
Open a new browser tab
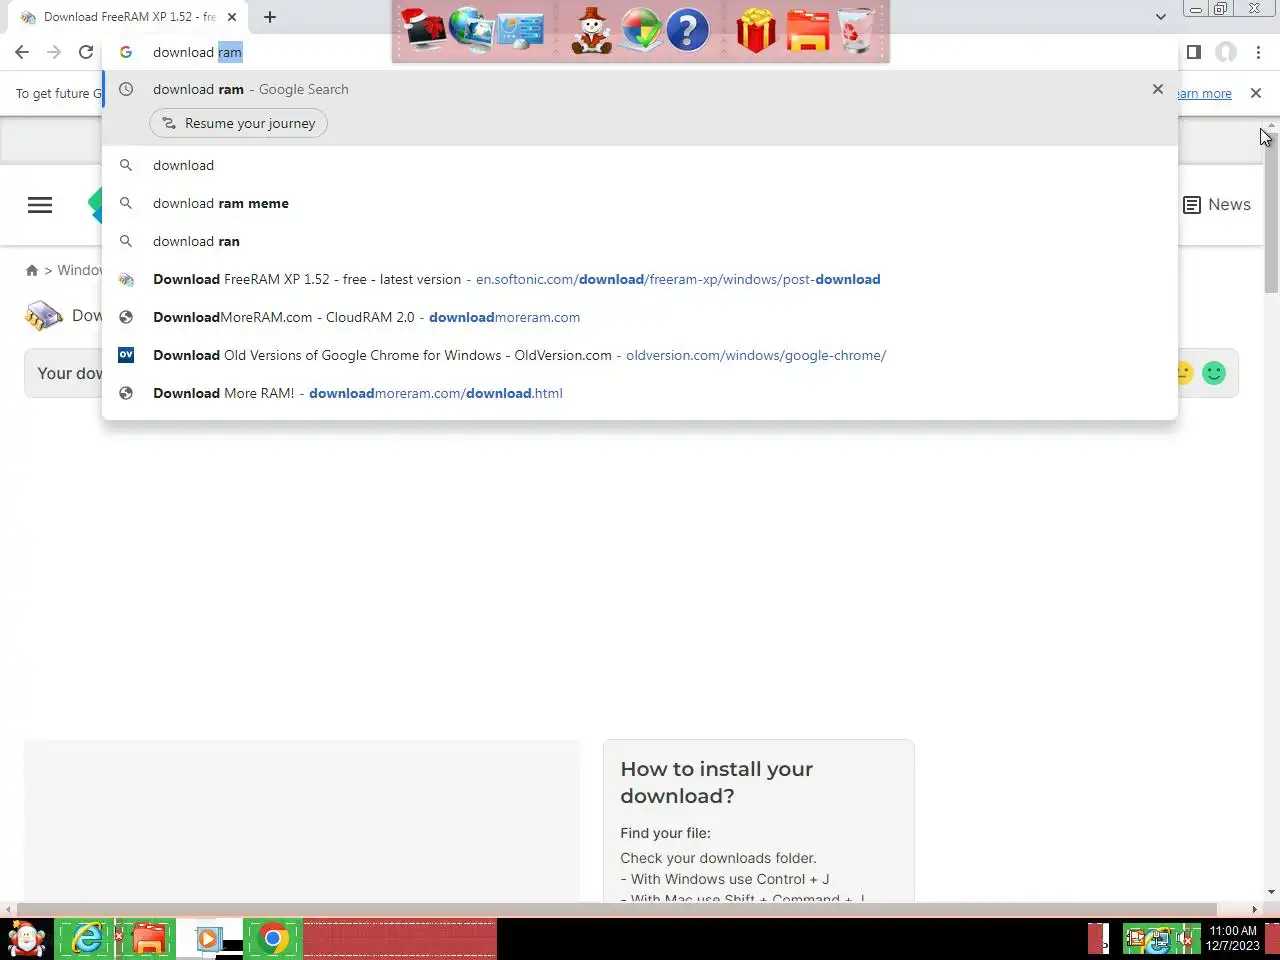tap(270, 17)
